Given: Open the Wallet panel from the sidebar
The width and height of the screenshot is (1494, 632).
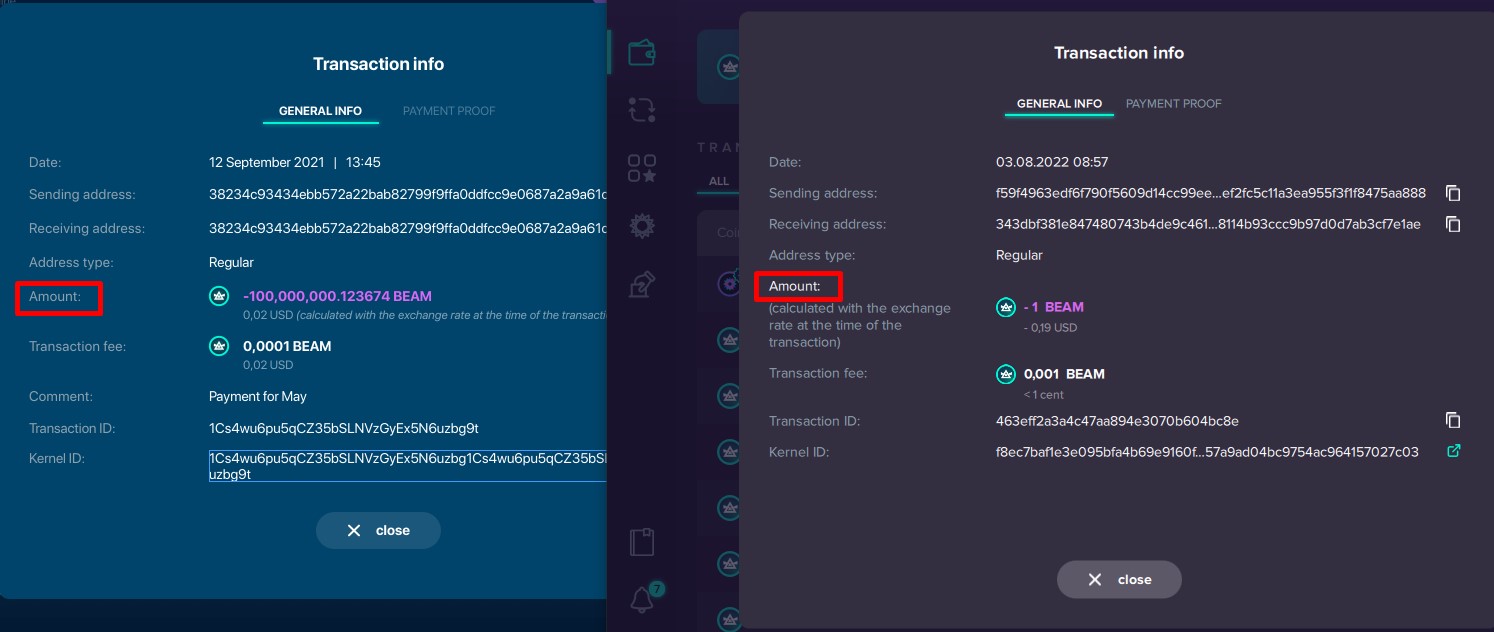Looking at the screenshot, I should click(642, 52).
